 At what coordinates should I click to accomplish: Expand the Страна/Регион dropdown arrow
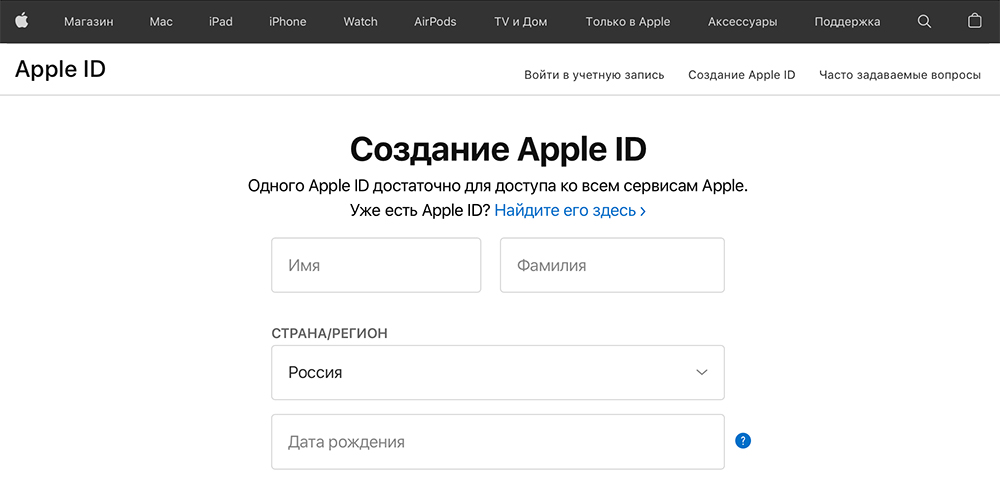[702, 372]
